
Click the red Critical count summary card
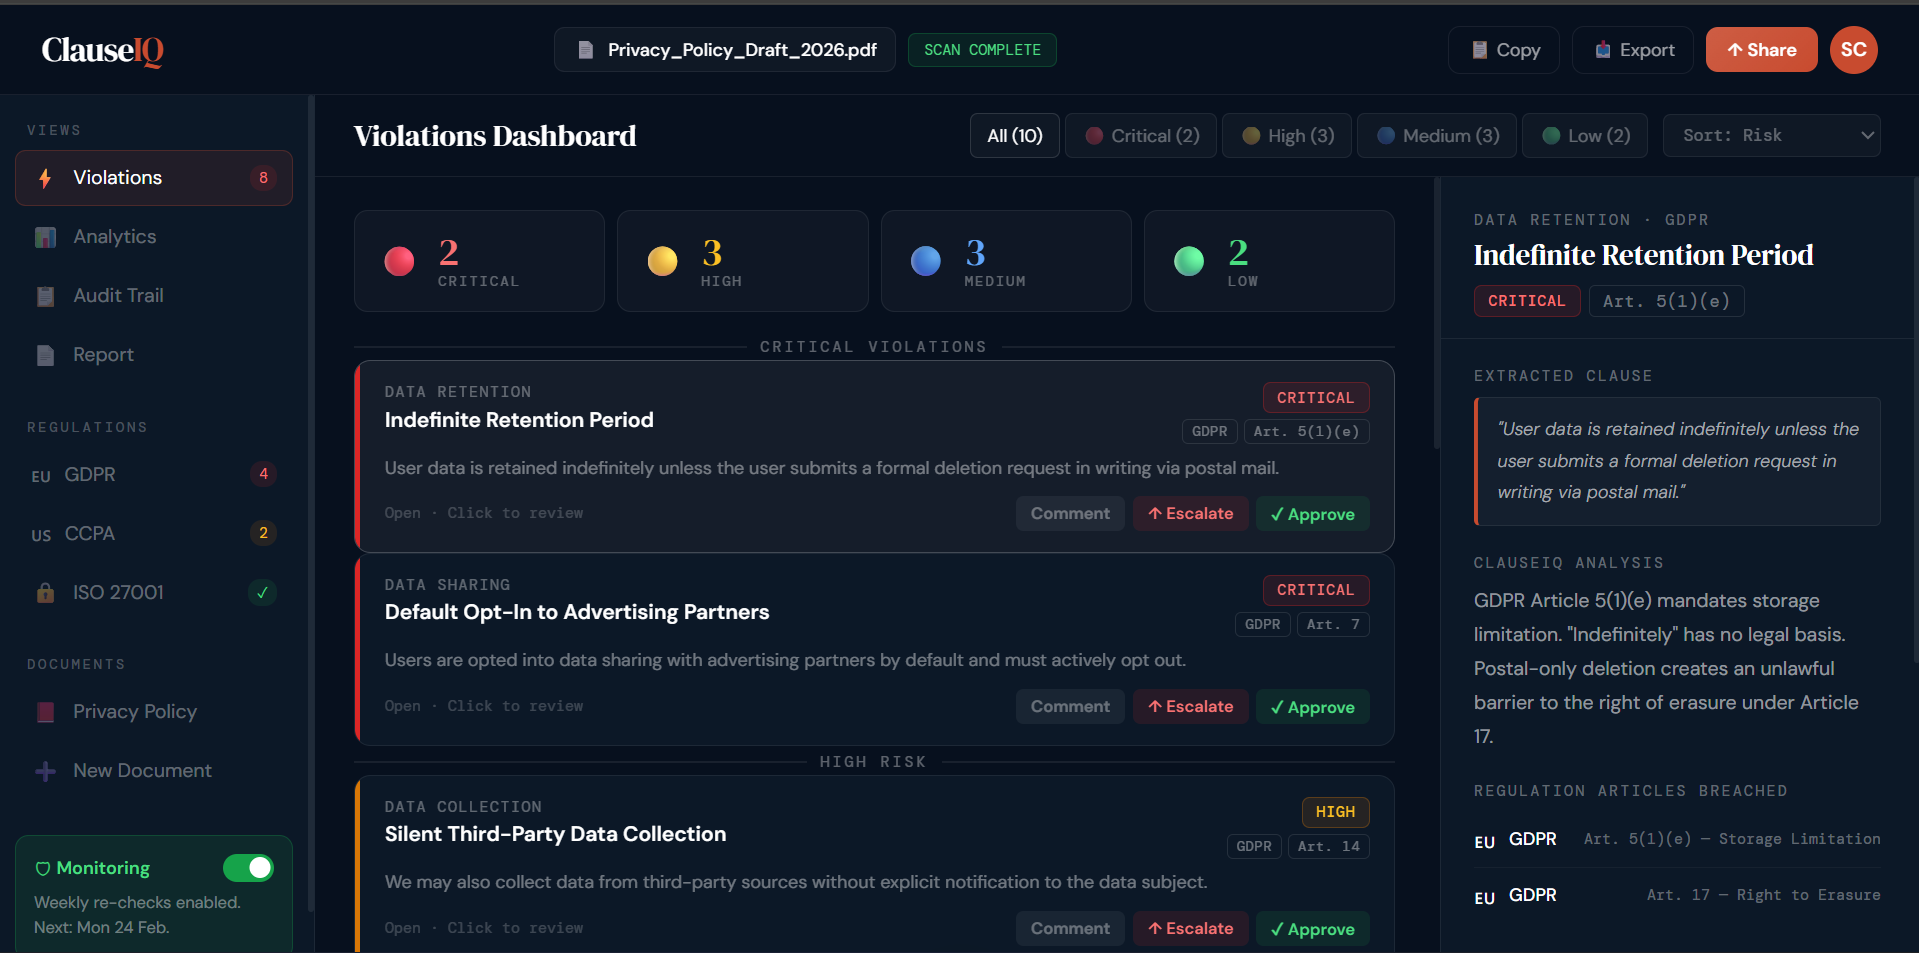(479, 261)
